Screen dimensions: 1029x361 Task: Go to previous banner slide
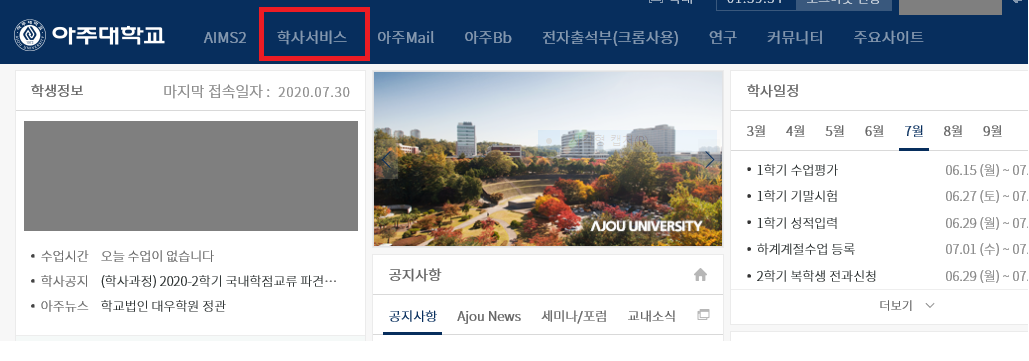coord(386,159)
